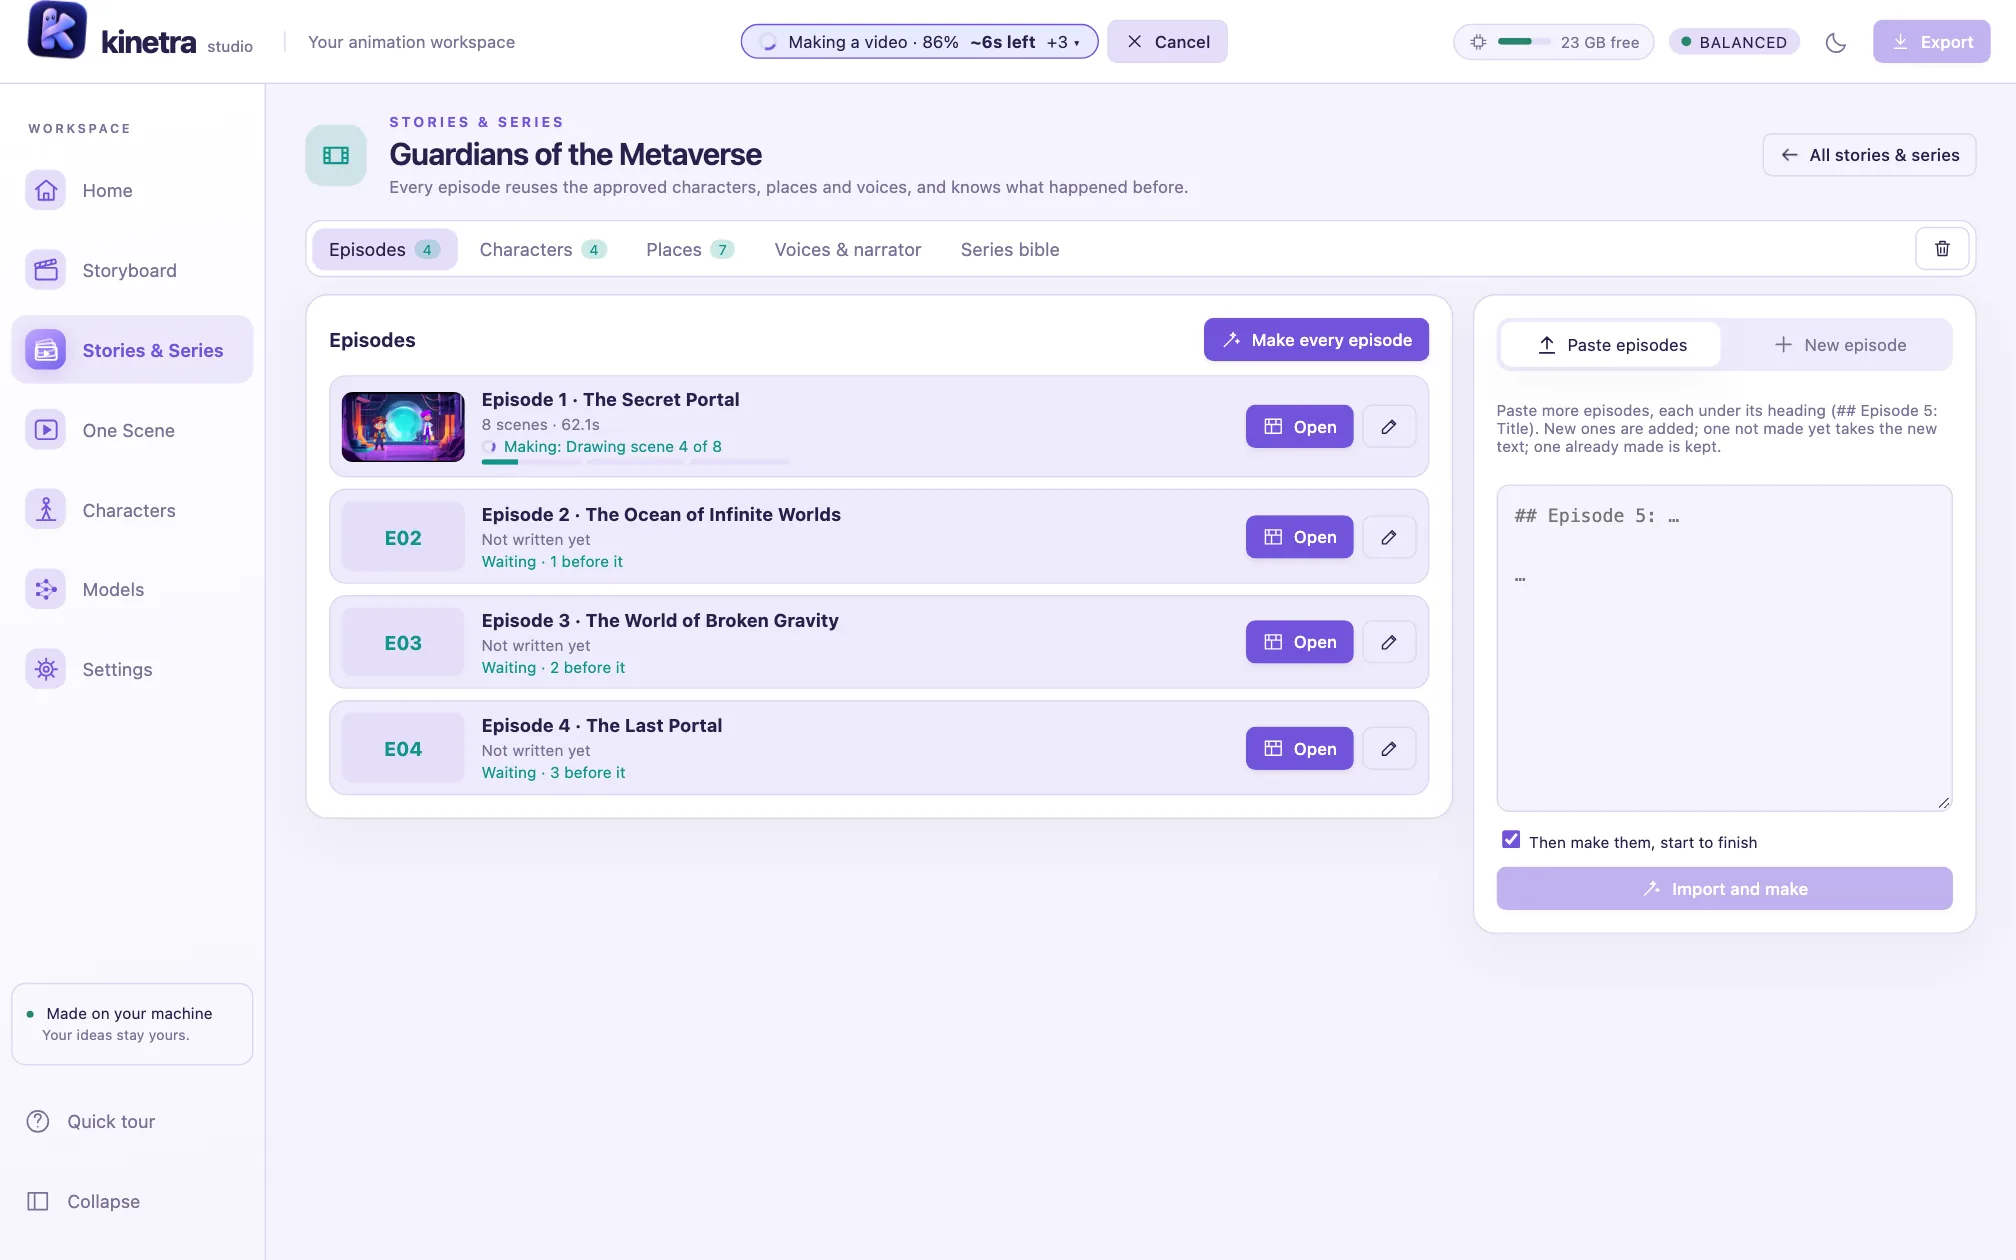This screenshot has width=2016, height=1260.
Task: Open Episode 3 The World of Broken Gravity
Action: point(1299,642)
